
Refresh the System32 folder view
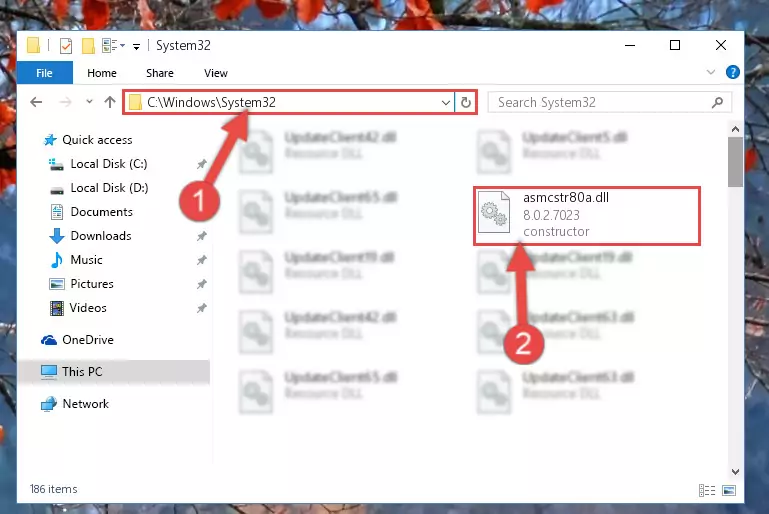click(x=465, y=103)
